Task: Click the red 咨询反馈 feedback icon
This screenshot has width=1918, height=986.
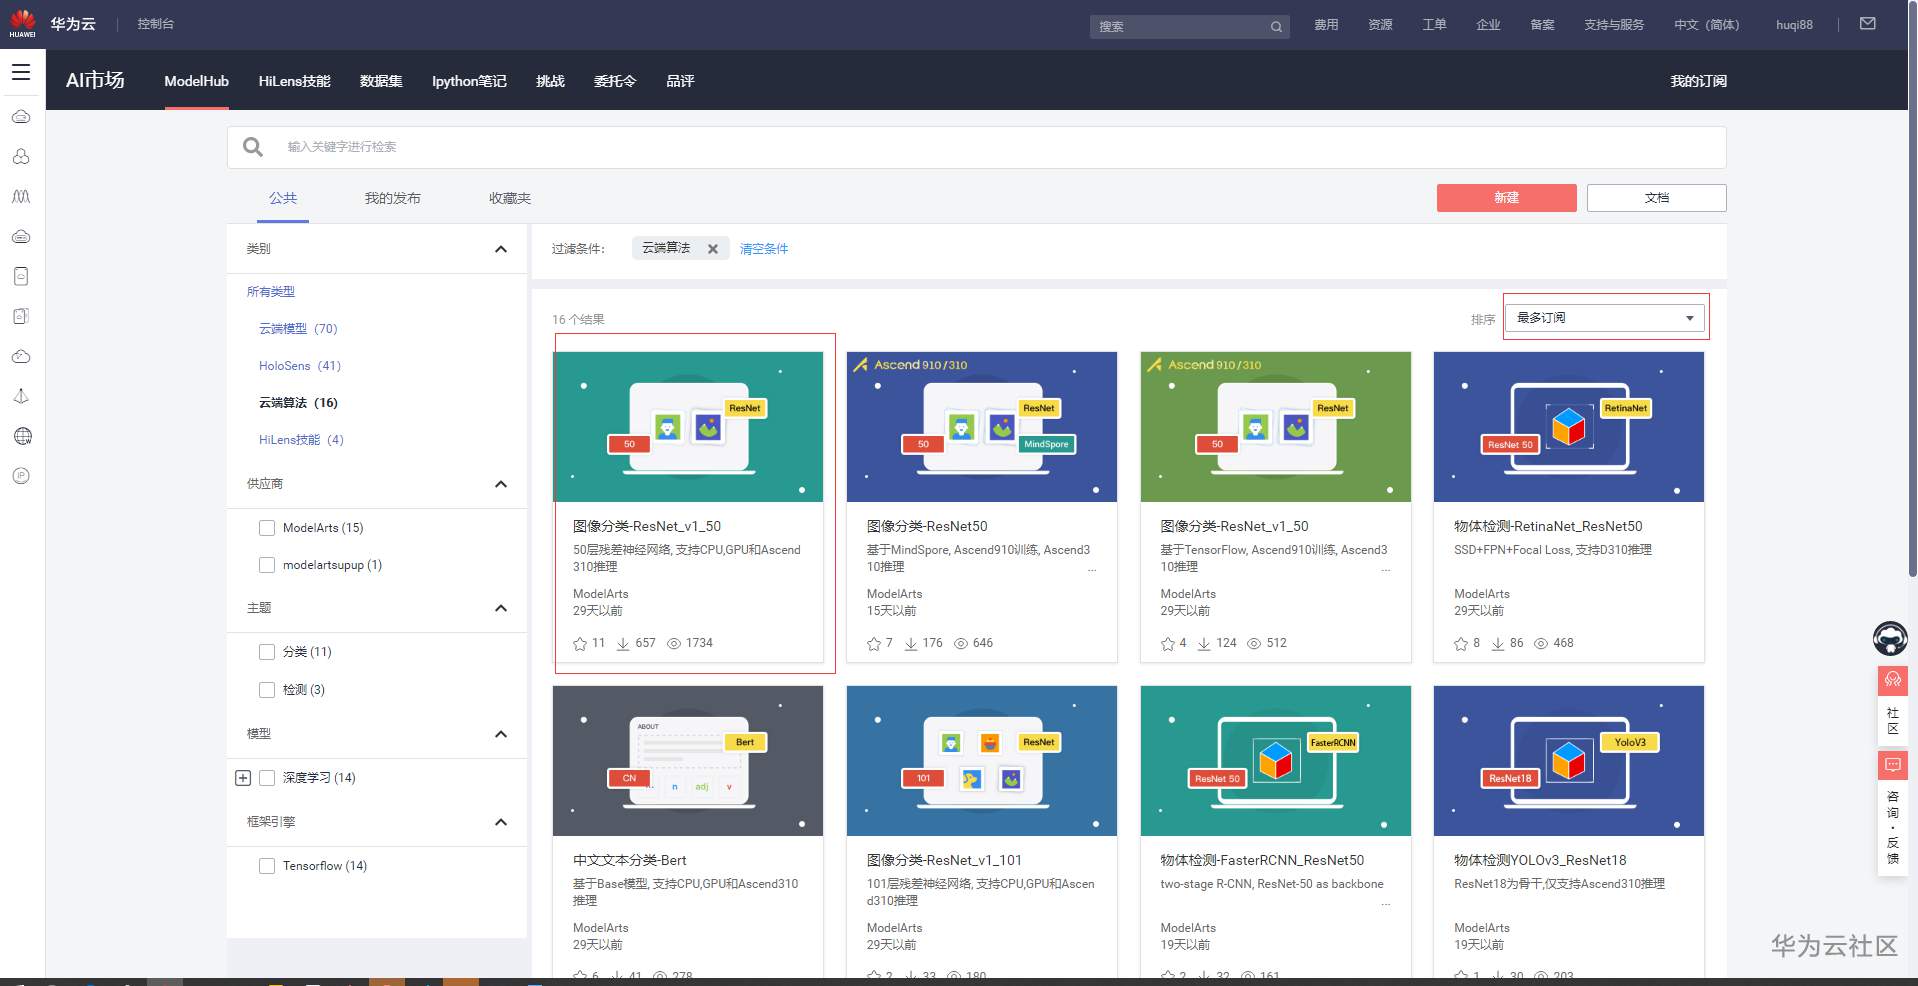Action: pos(1892,765)
